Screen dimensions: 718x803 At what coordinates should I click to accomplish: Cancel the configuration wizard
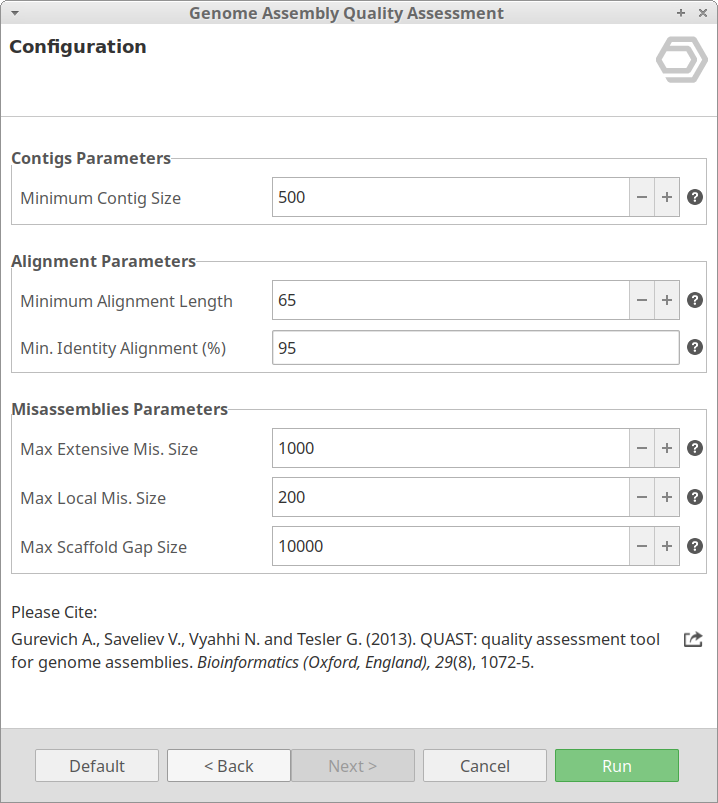coord(485,766)
